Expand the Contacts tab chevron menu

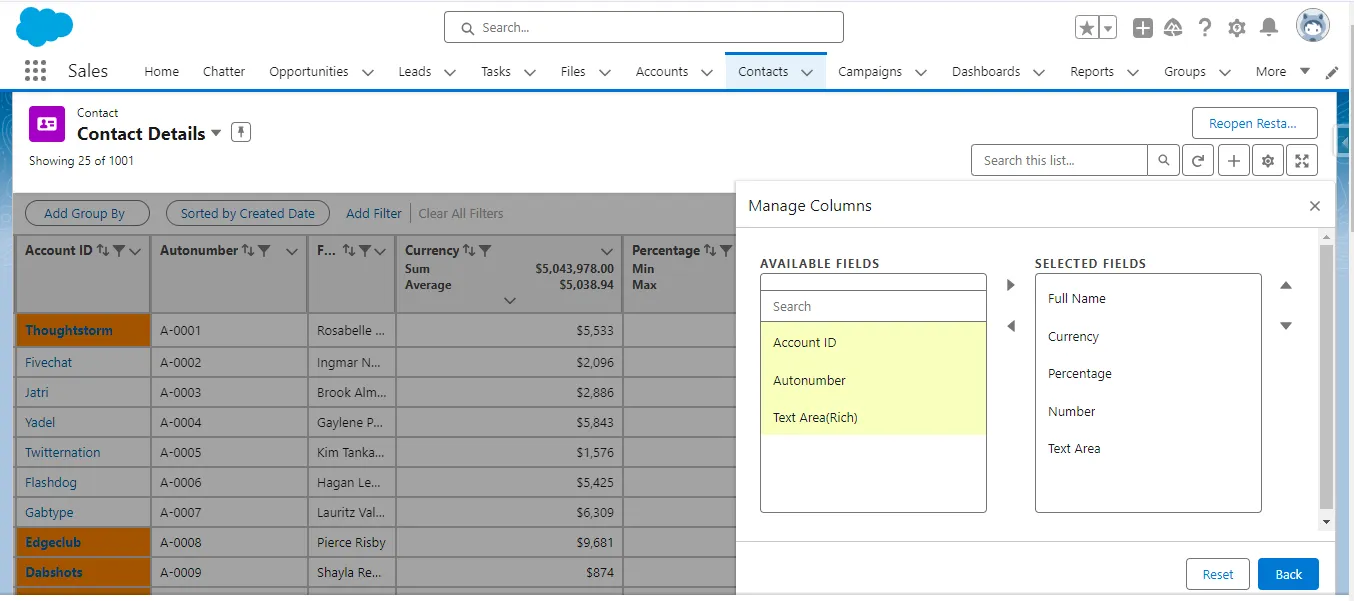(x=809, y=71)
